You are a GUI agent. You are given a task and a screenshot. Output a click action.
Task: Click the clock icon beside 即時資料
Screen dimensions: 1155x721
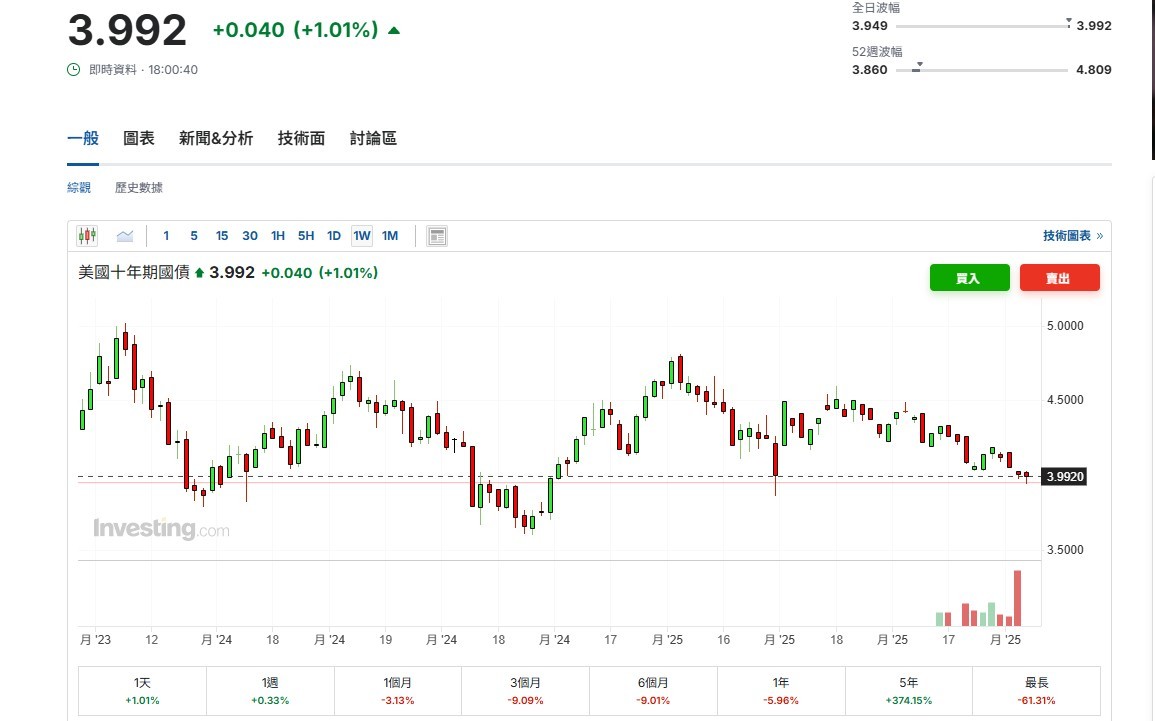click(x=74, y=70)
